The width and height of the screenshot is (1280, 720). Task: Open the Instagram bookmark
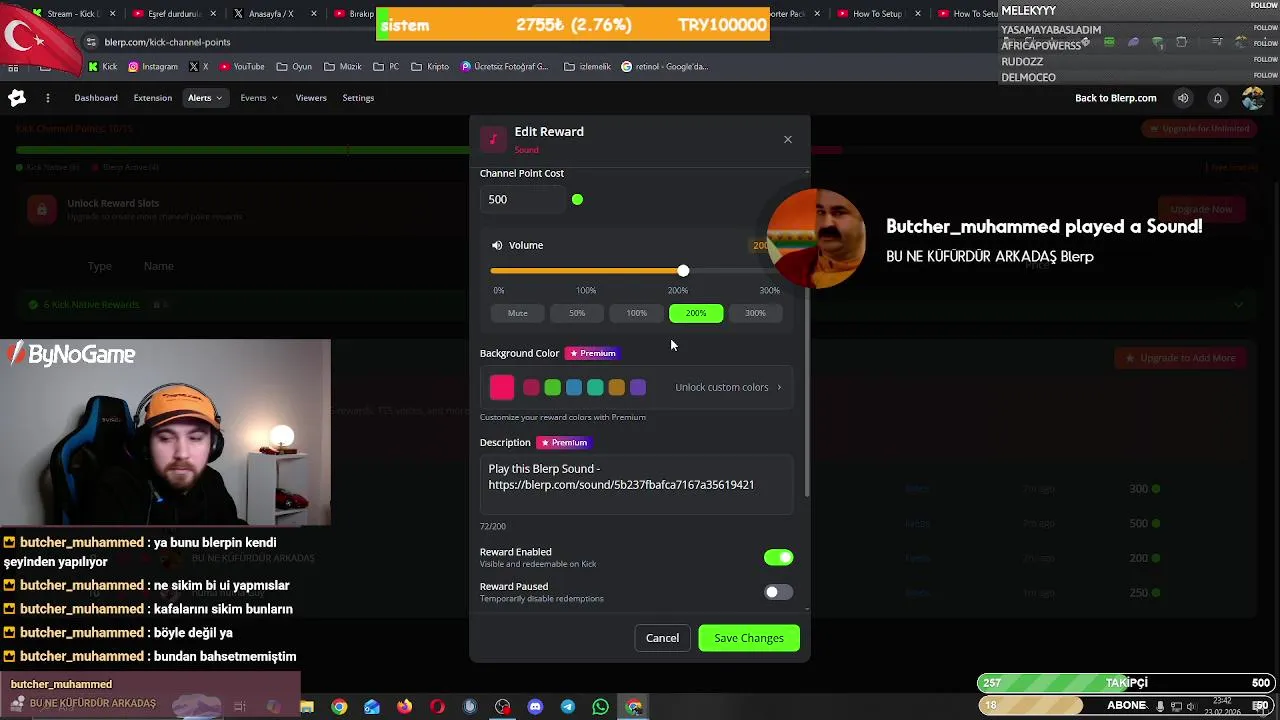point(153,67)
